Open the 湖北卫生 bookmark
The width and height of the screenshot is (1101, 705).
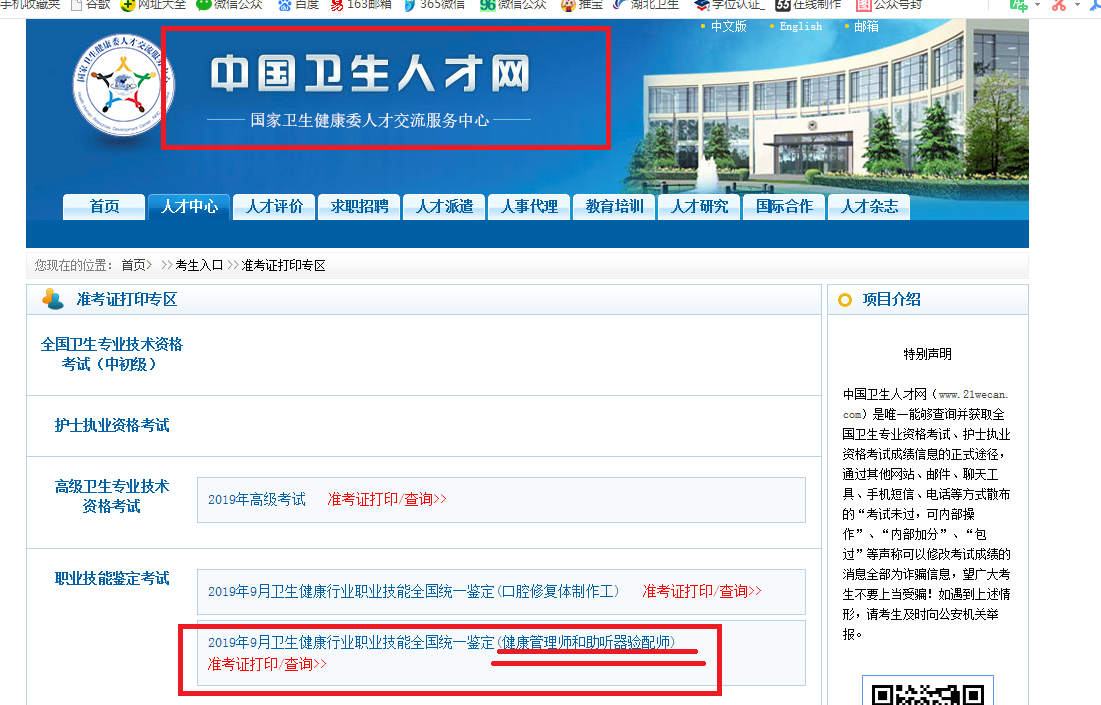point(647,5)
